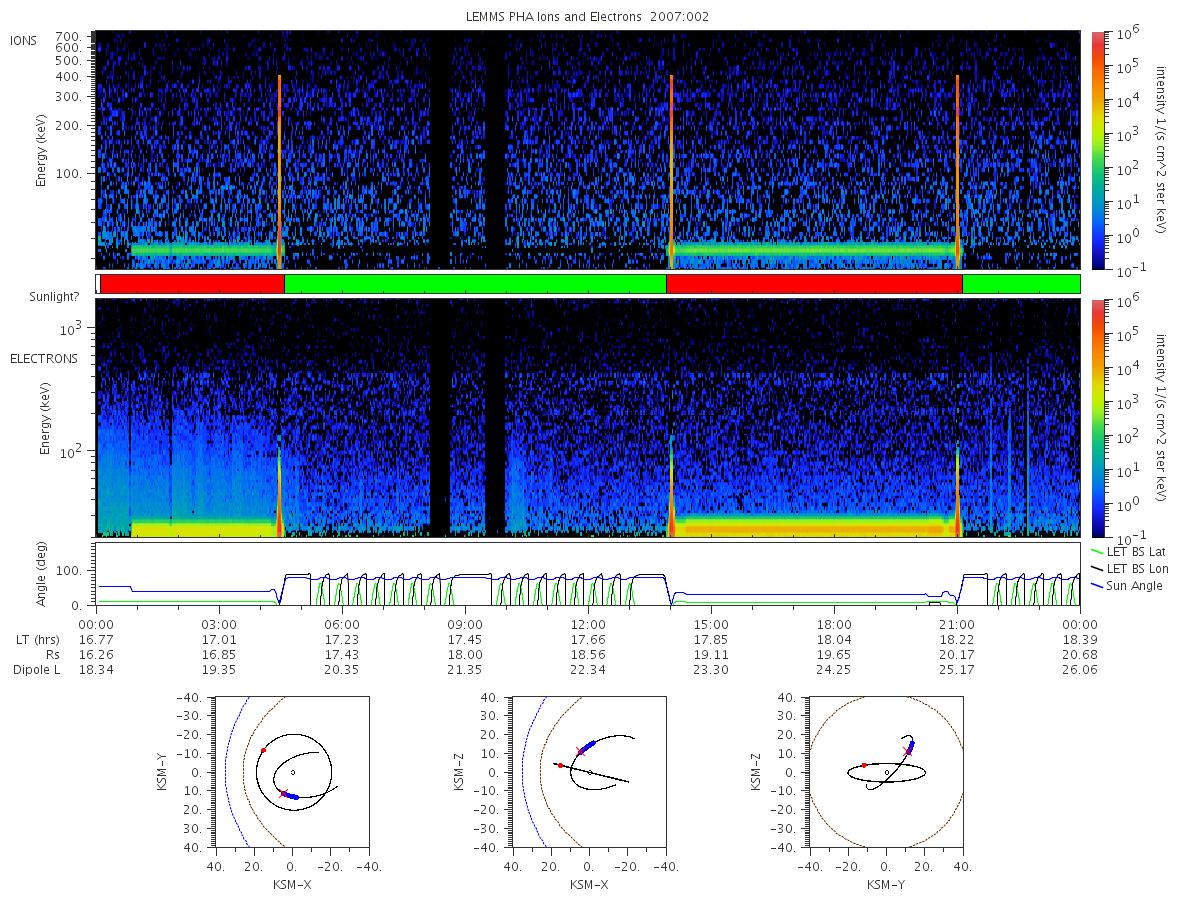Click the KSM-Y KSM-Z orbit plot

point(886,772)
